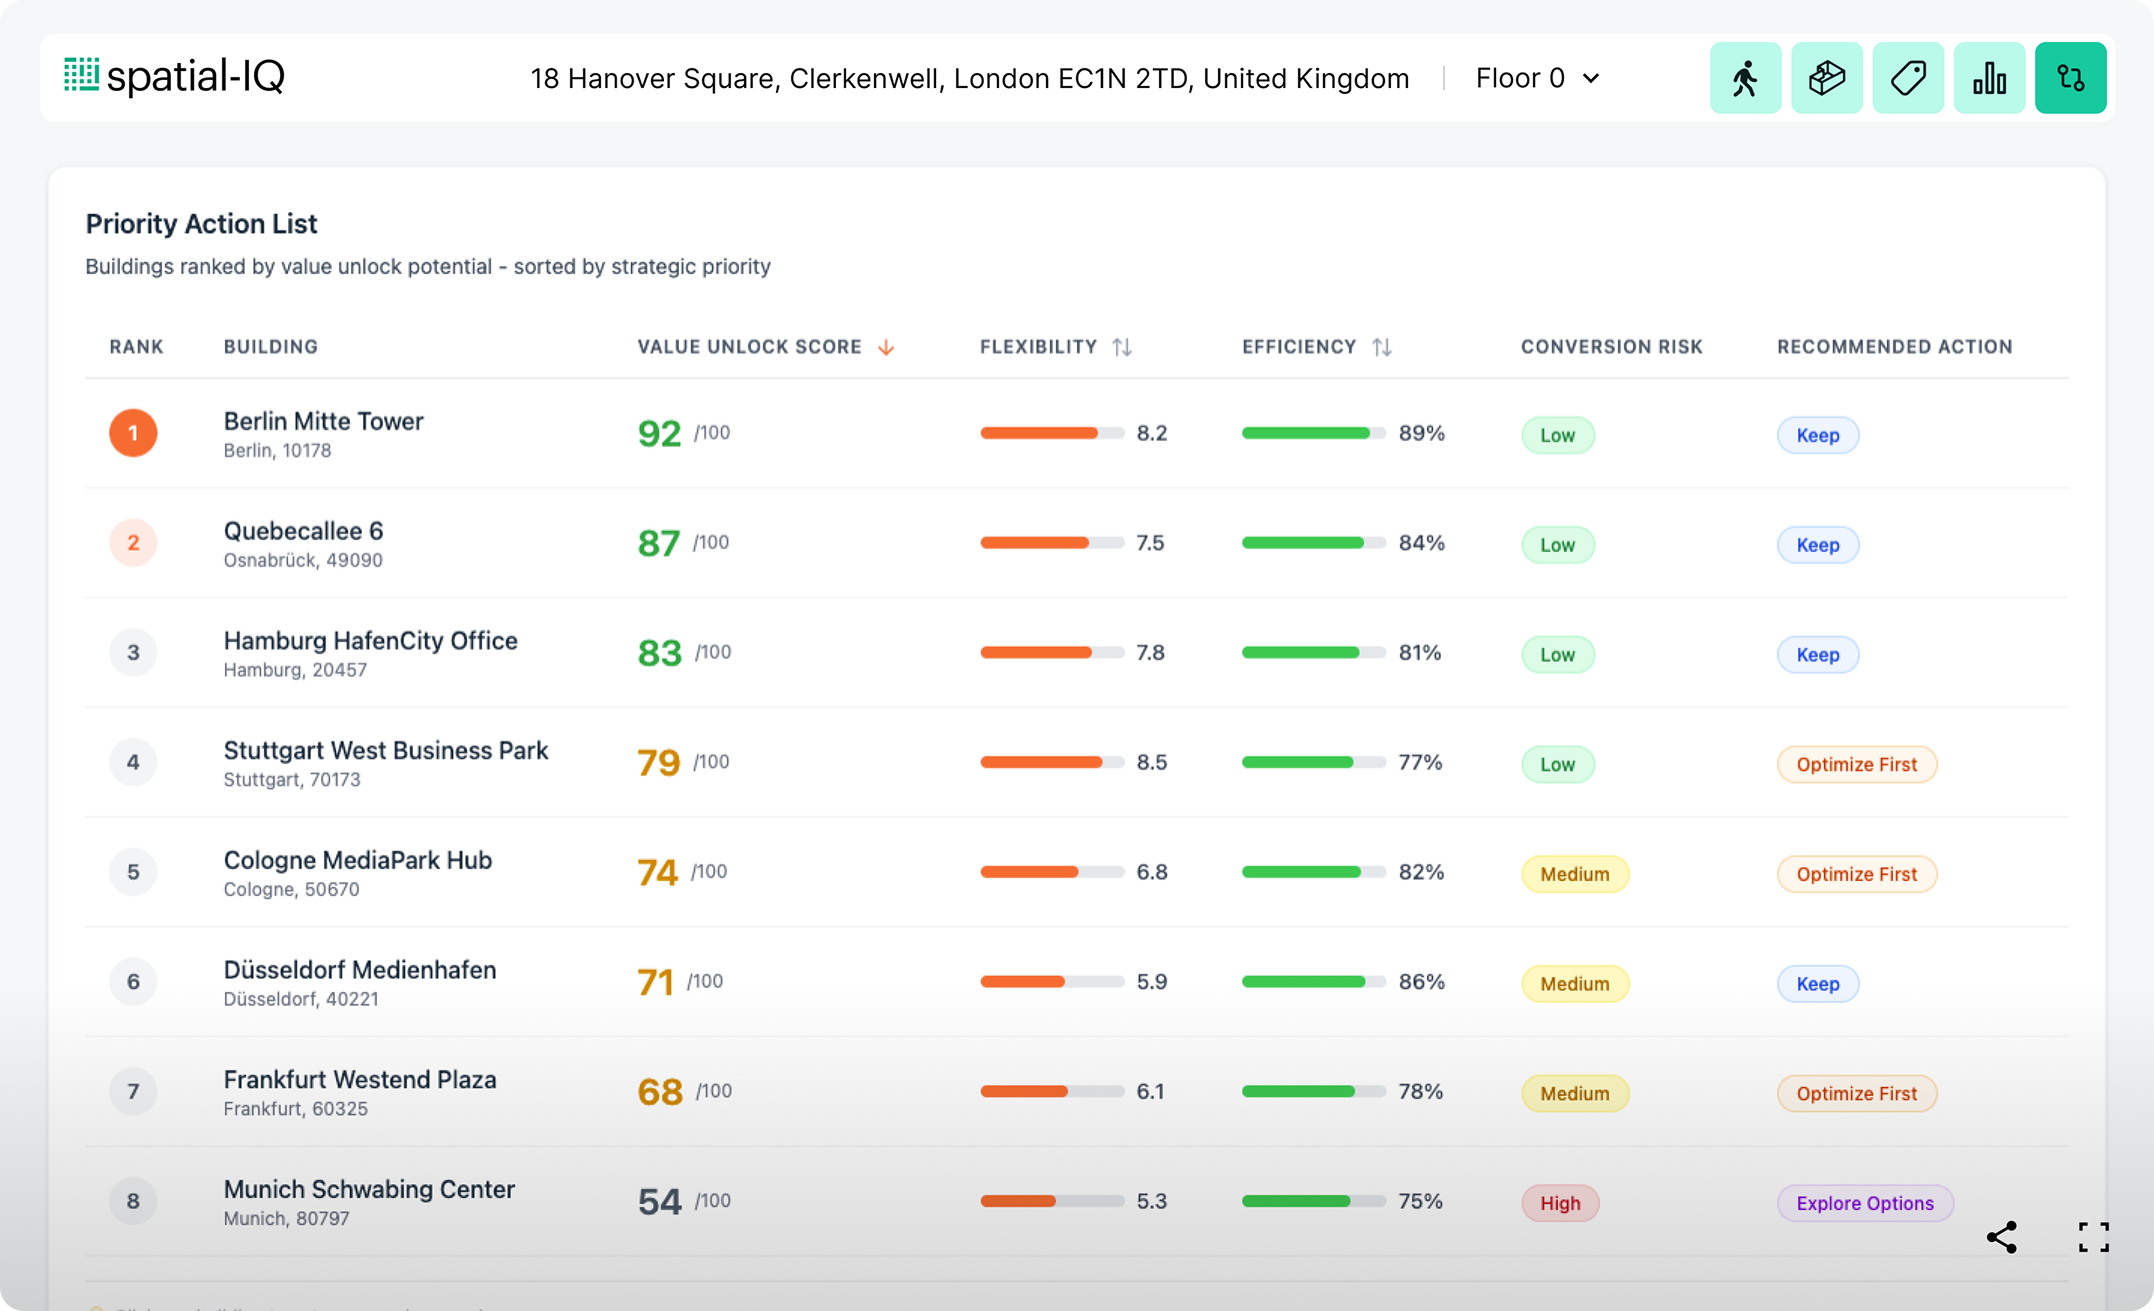Click the High risk badge for Munich
The width and height of the screenshot is (2154, 1311).
[x=1559, y=1203]
